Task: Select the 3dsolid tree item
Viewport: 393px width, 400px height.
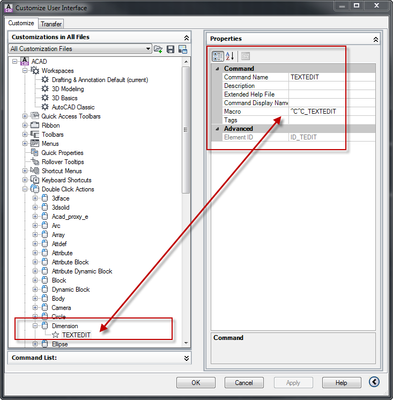Action: click(x=61, y=207)
